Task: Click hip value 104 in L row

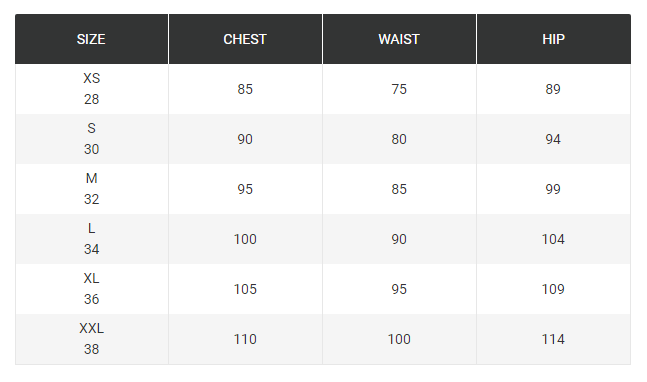Action: pyautogui.click(x=553, y=239)
